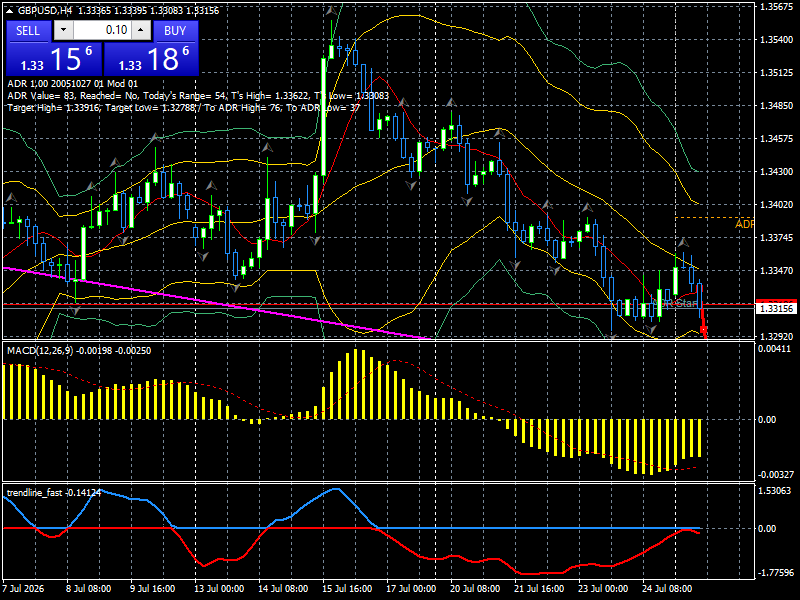Image resolution: width=800 pixels, height=600 pixels.
Task: Click price scale value 1.35675
Action: tap(777, 7)
